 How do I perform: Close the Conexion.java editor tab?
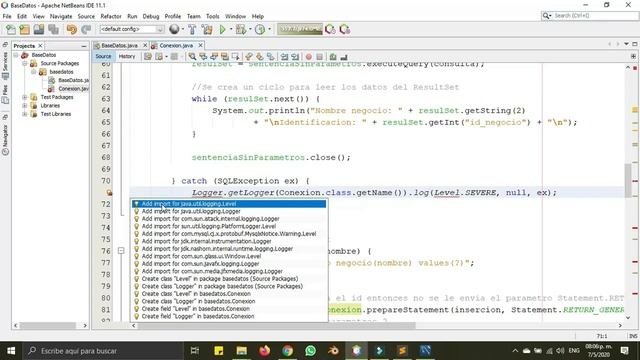click(x=200, y=46)
